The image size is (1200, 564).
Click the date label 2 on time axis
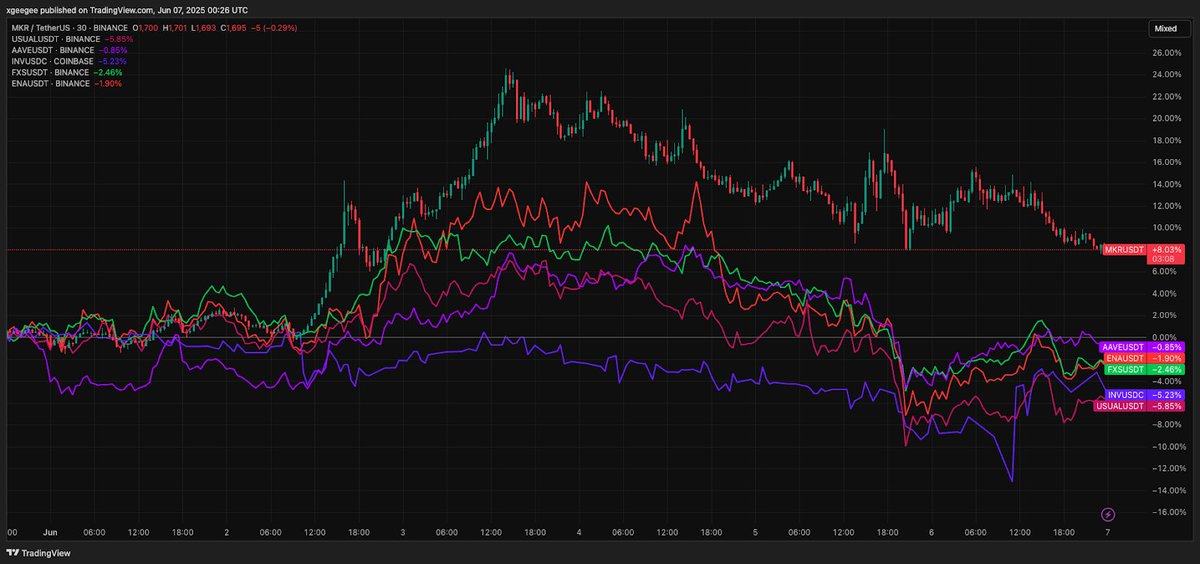pos(226,533)
